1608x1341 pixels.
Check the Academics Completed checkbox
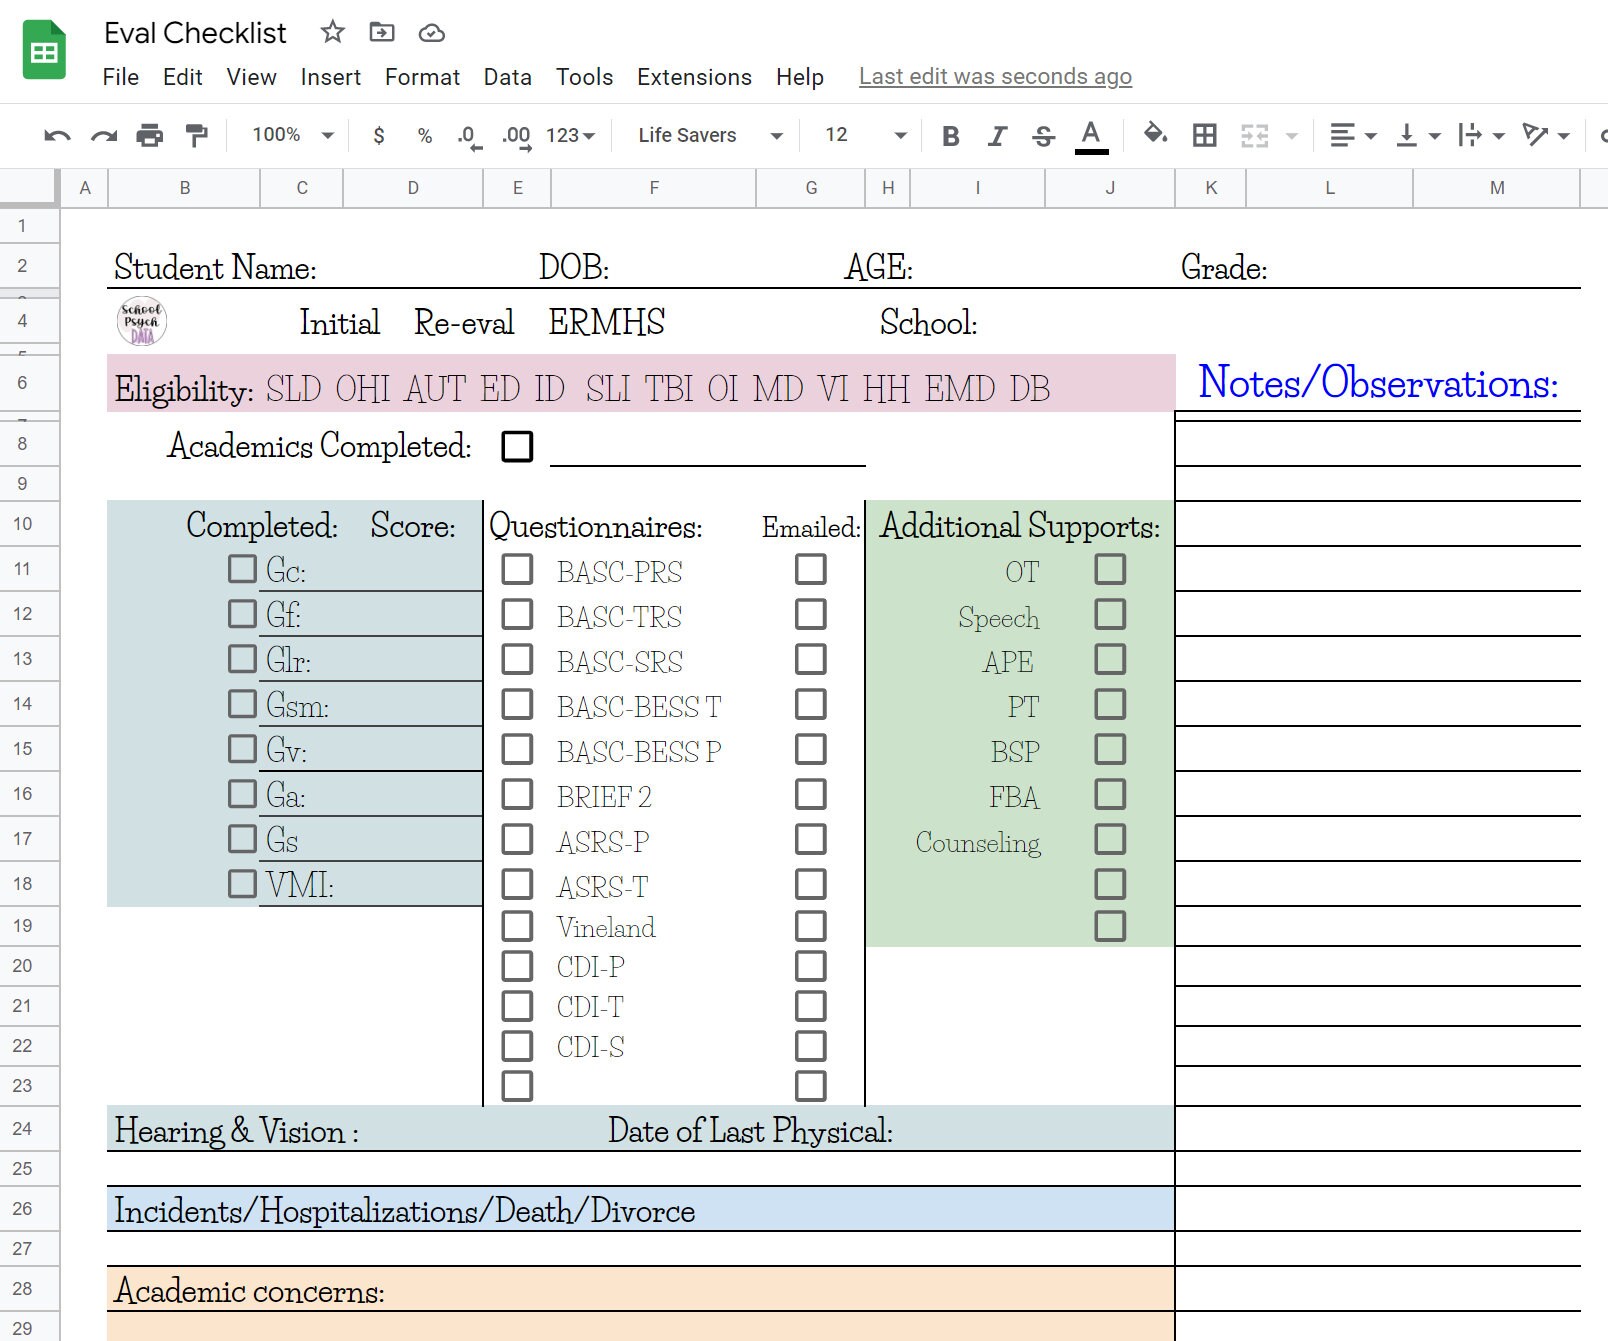pos(518,447)
